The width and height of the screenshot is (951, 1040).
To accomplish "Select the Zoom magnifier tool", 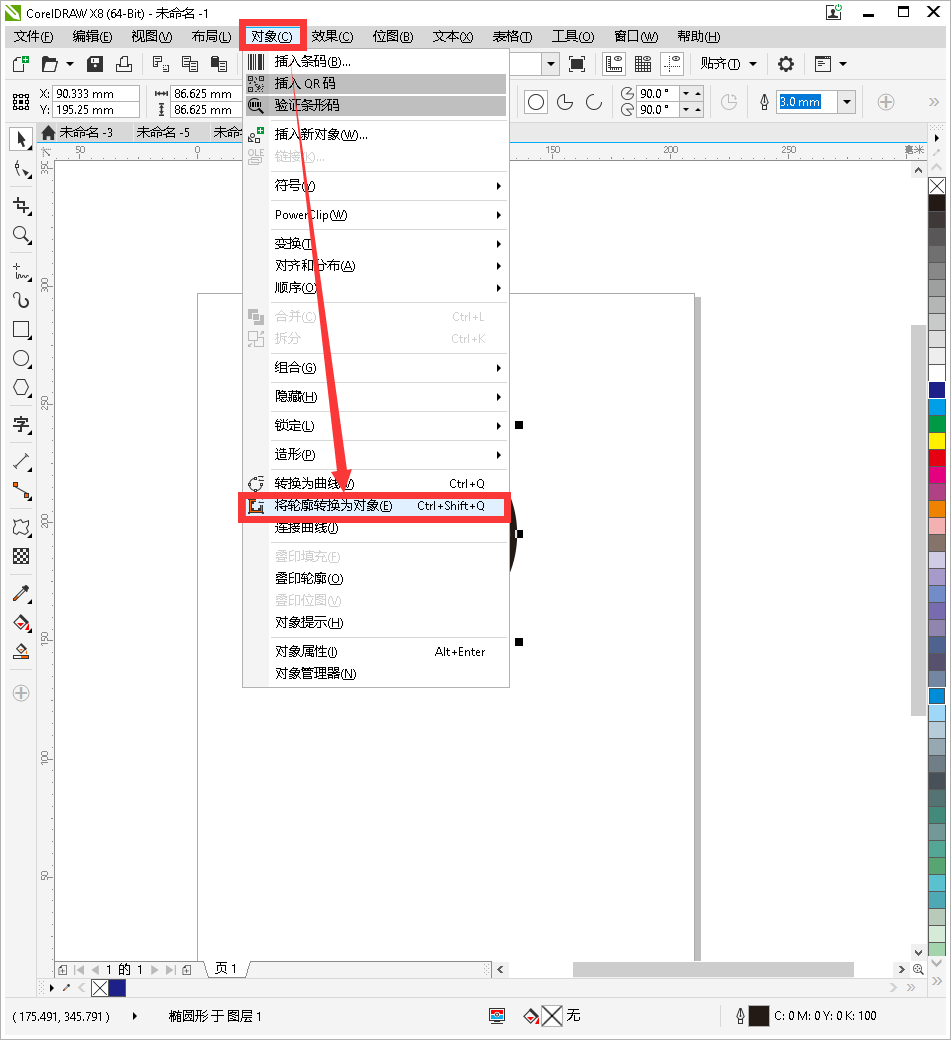I will [x=21, y=235].
